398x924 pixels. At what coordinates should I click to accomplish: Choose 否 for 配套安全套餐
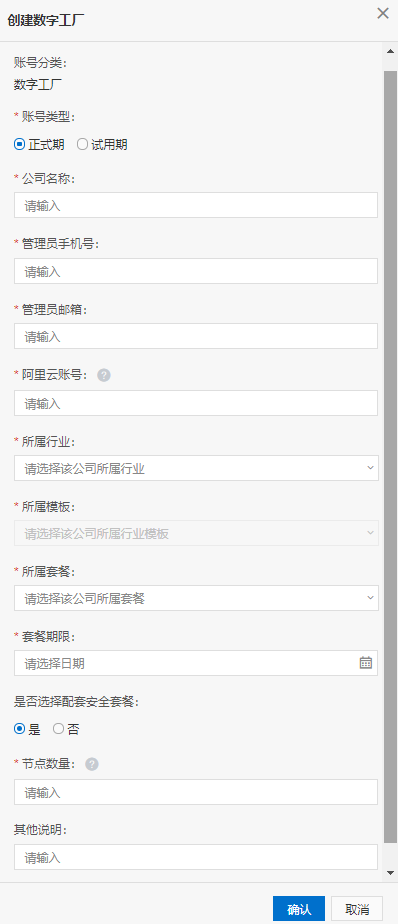pyautogui.click(x=66, y=729)
